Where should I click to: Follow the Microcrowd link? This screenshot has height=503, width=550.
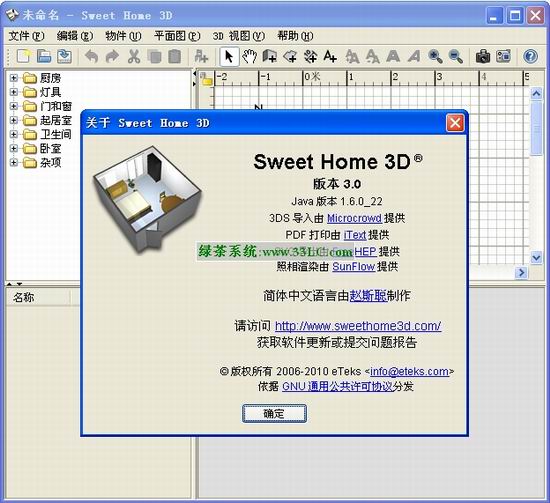coord(354,218)
